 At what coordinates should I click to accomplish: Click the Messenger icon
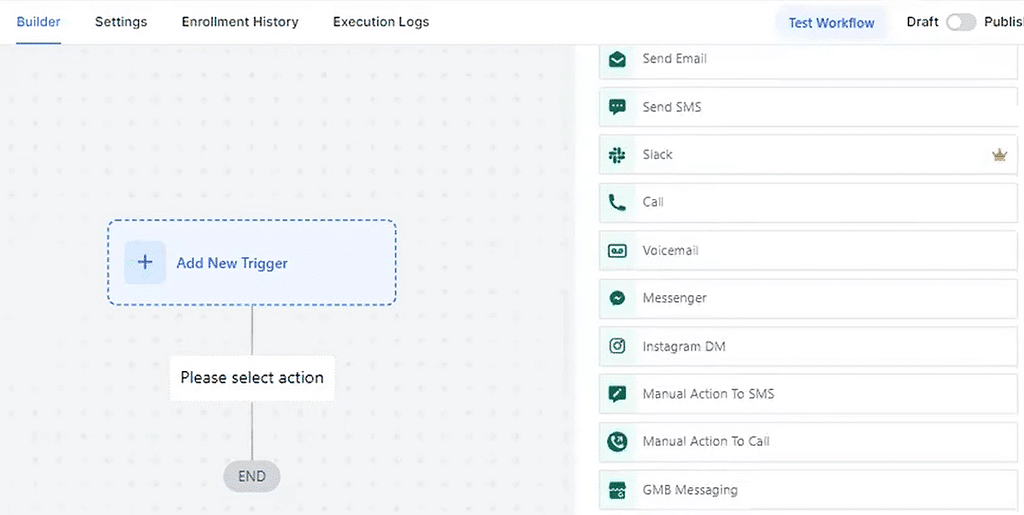[617, 298]
